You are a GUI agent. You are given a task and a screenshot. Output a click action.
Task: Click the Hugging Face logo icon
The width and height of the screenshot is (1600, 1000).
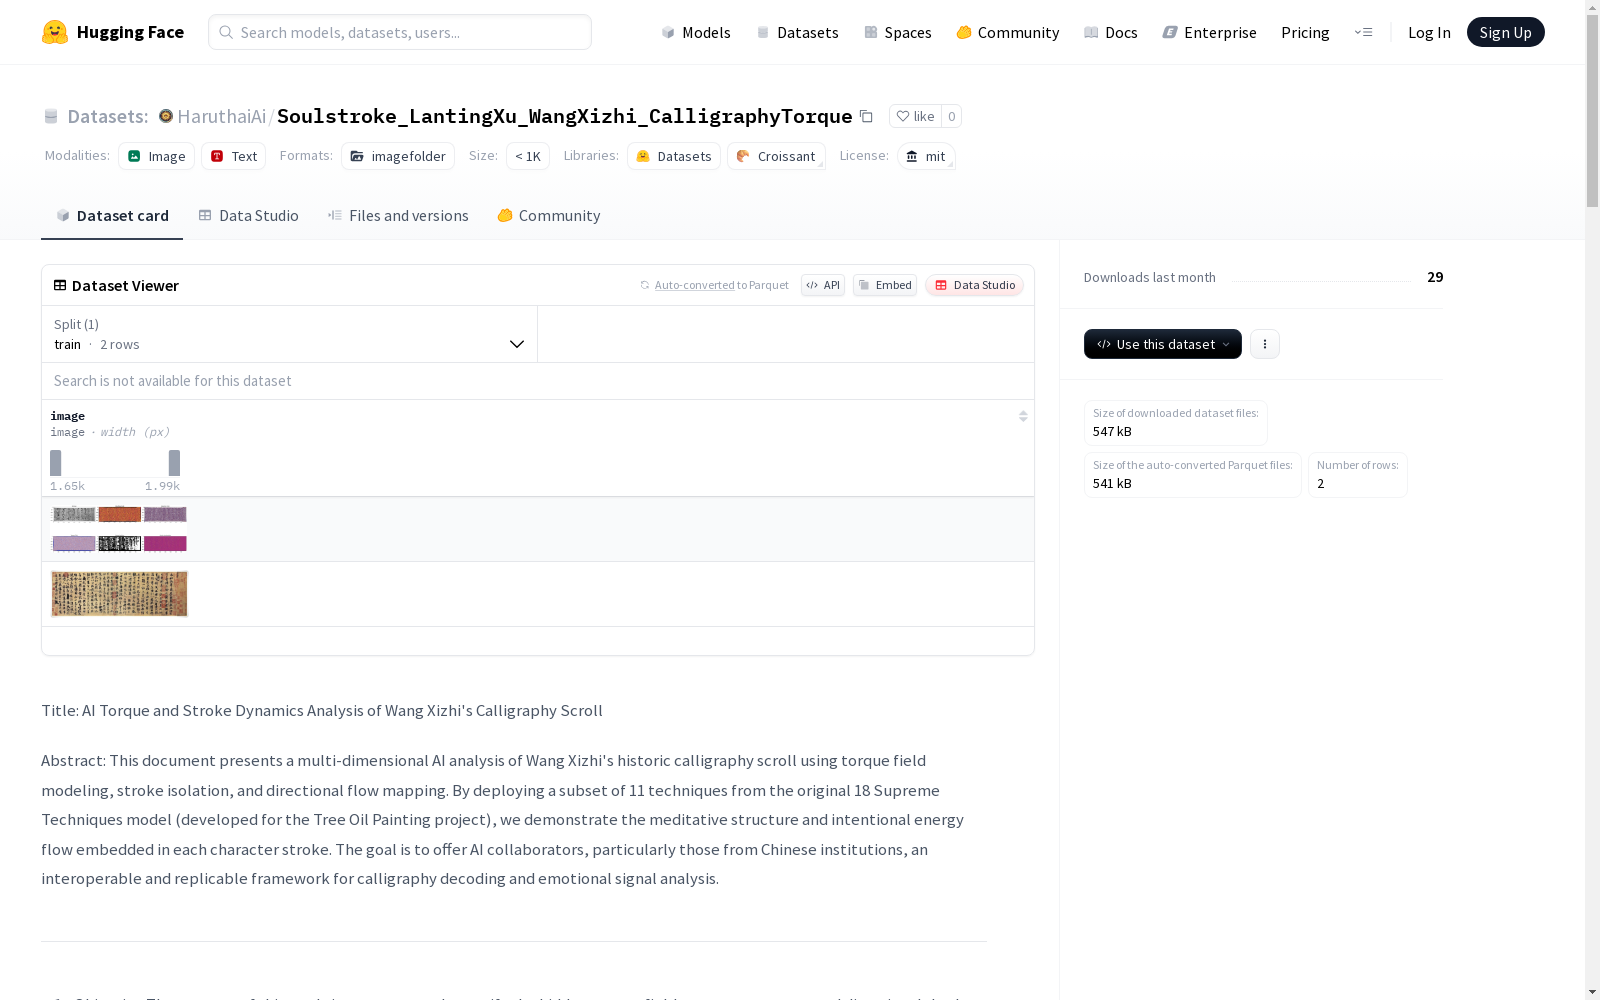(x=55, y=32)
